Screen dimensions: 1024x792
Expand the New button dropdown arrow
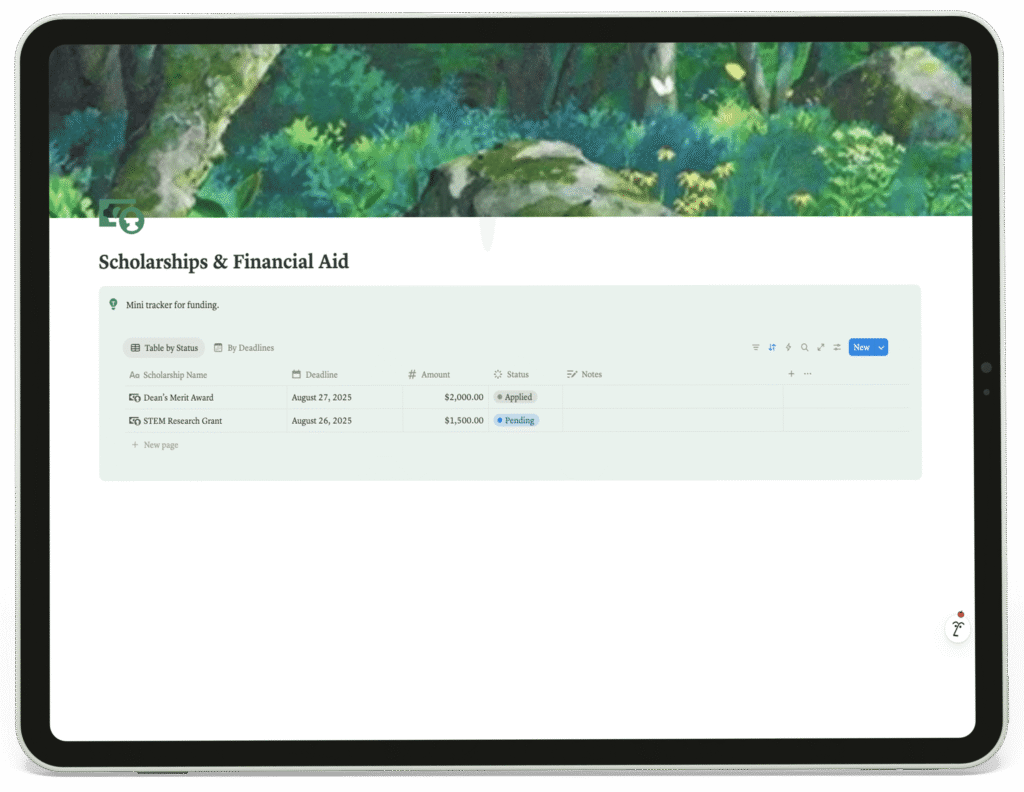click(x=881, y=347)
